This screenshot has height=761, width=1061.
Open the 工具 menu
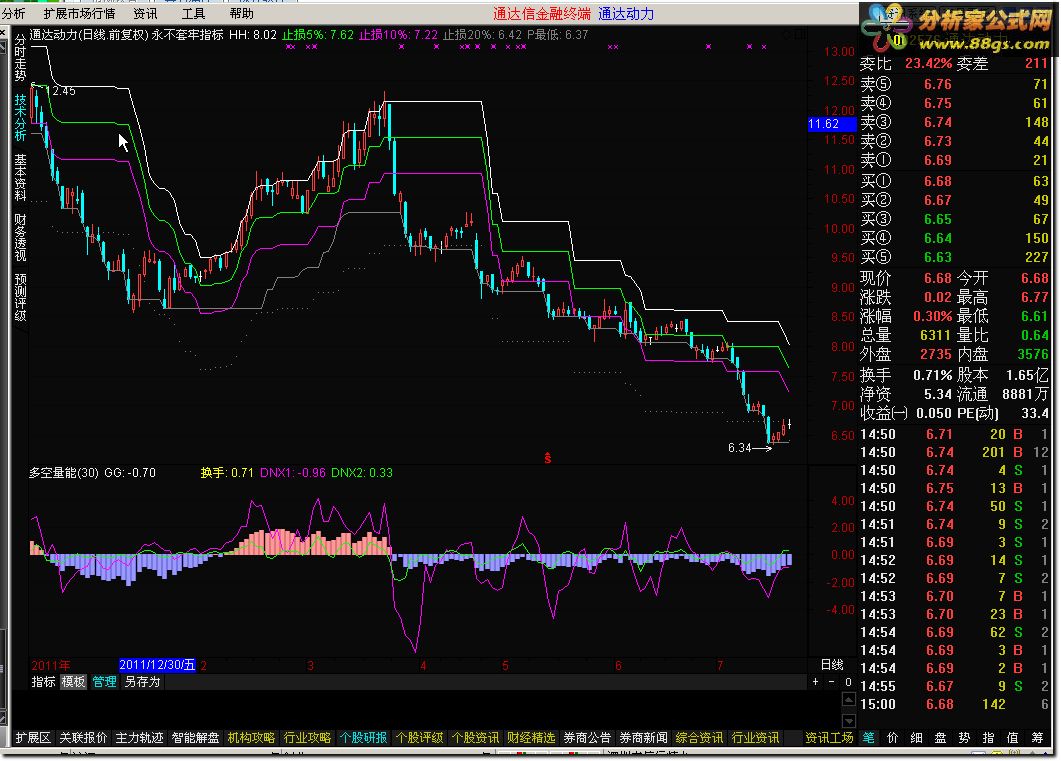pos(194,14)
